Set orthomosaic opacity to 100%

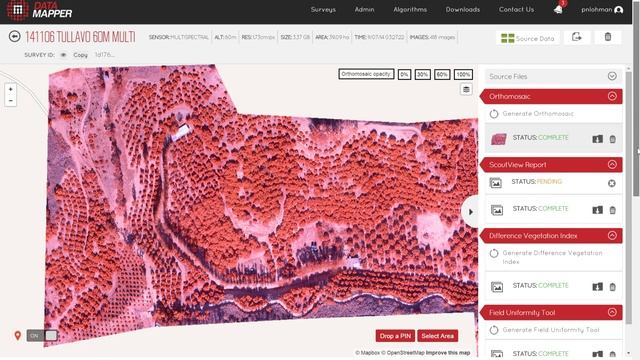coord(463,75)
